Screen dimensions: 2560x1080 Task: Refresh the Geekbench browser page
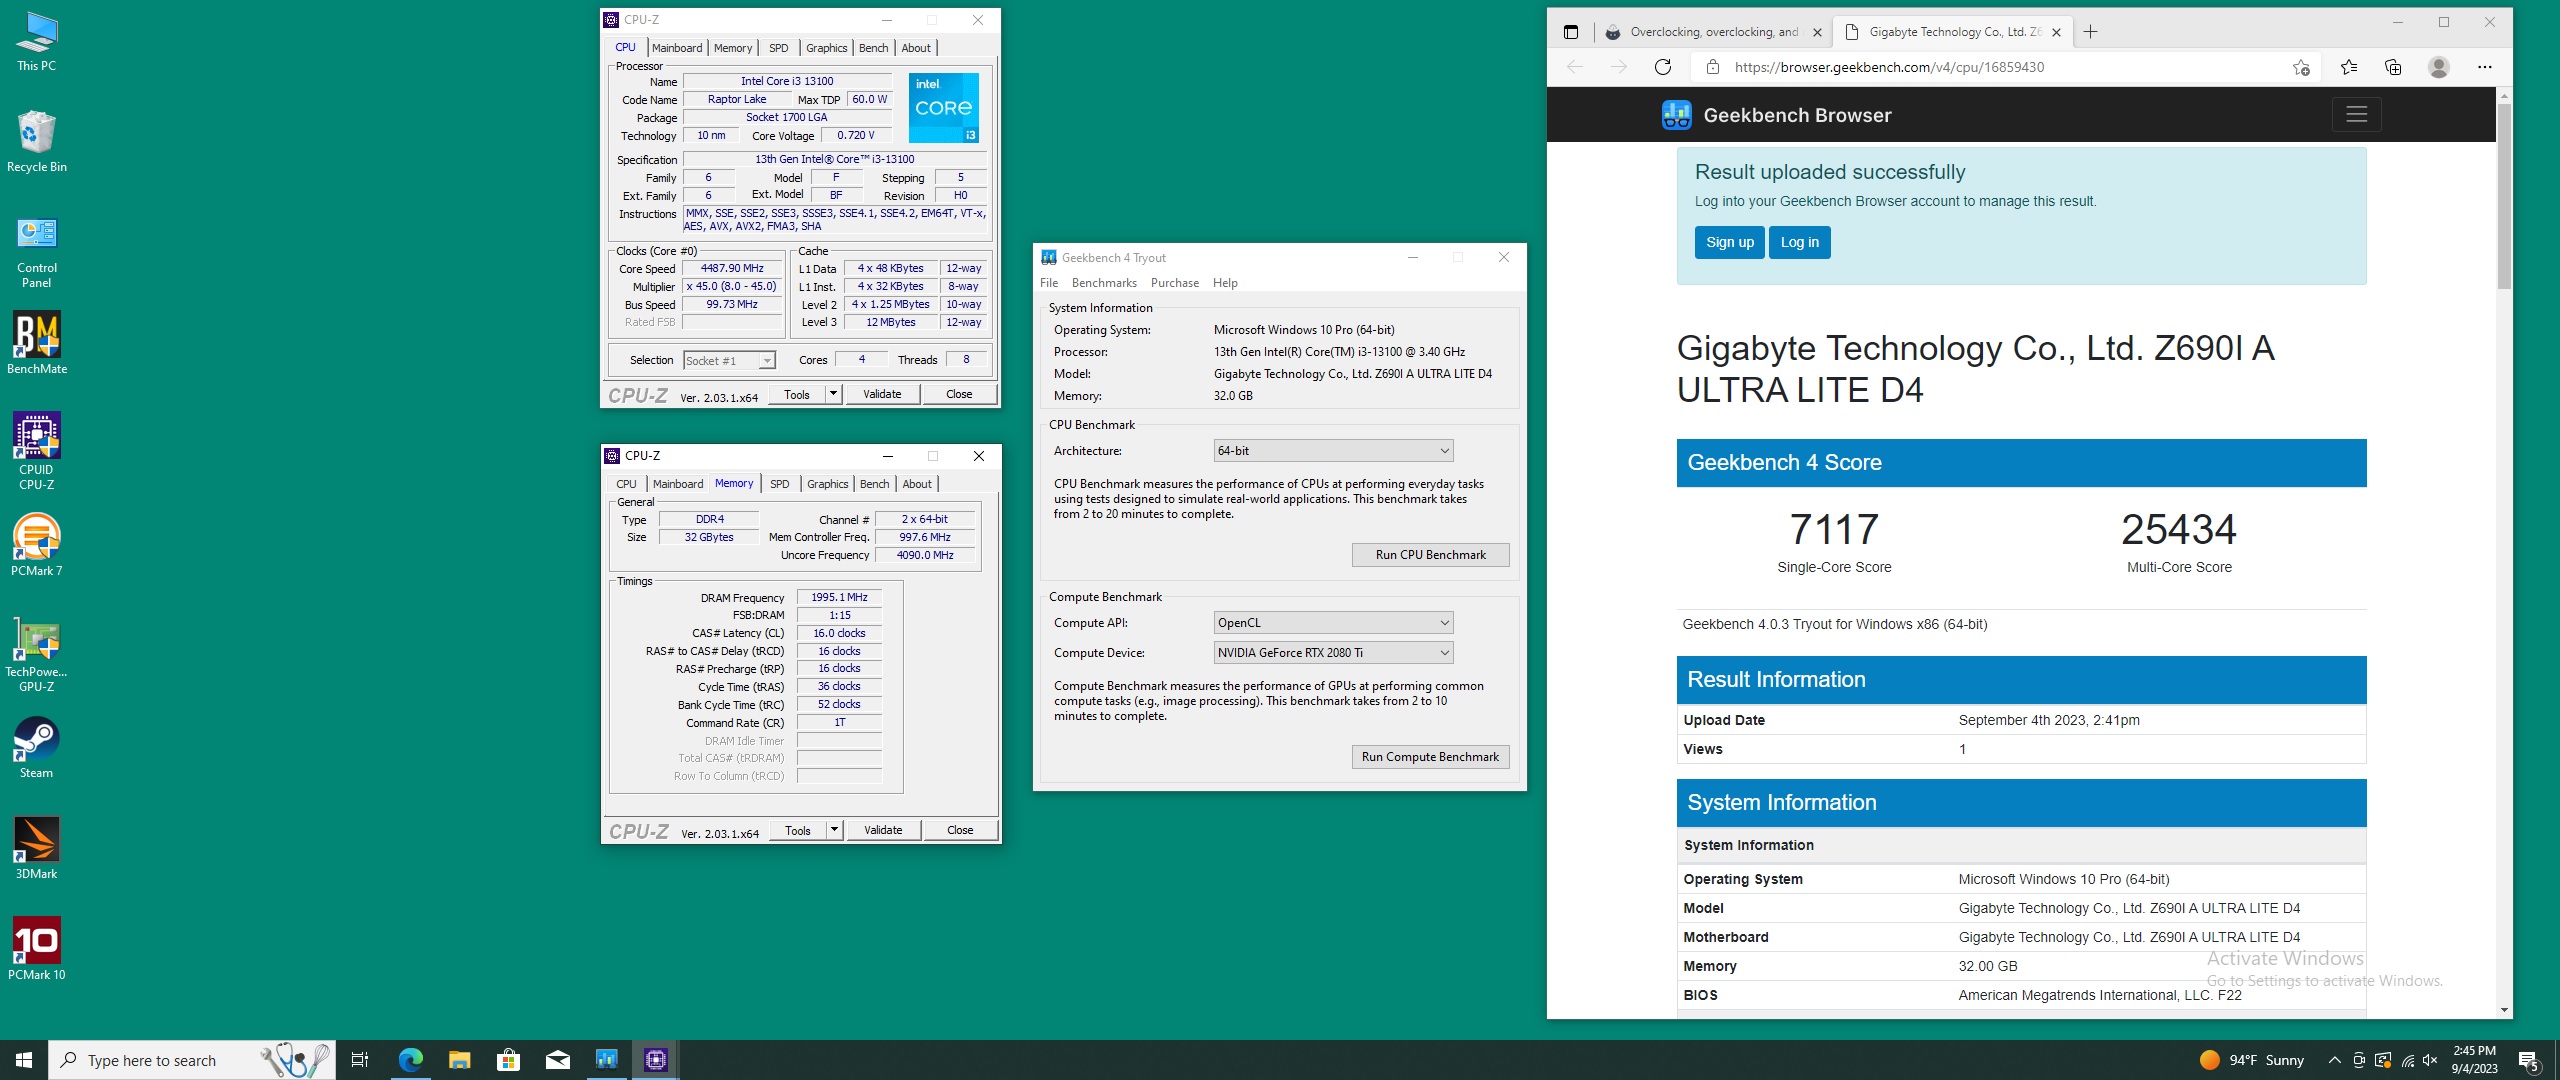(1663, 67)
